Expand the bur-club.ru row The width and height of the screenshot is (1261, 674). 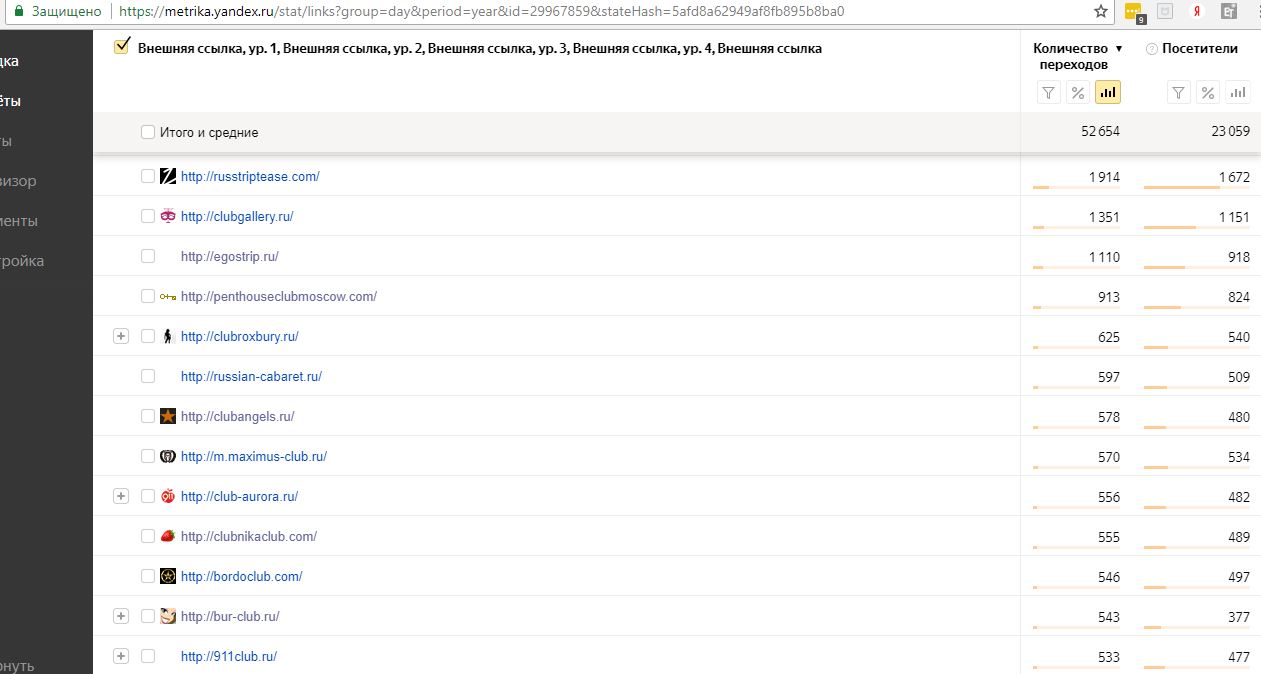tap(121, 616)
